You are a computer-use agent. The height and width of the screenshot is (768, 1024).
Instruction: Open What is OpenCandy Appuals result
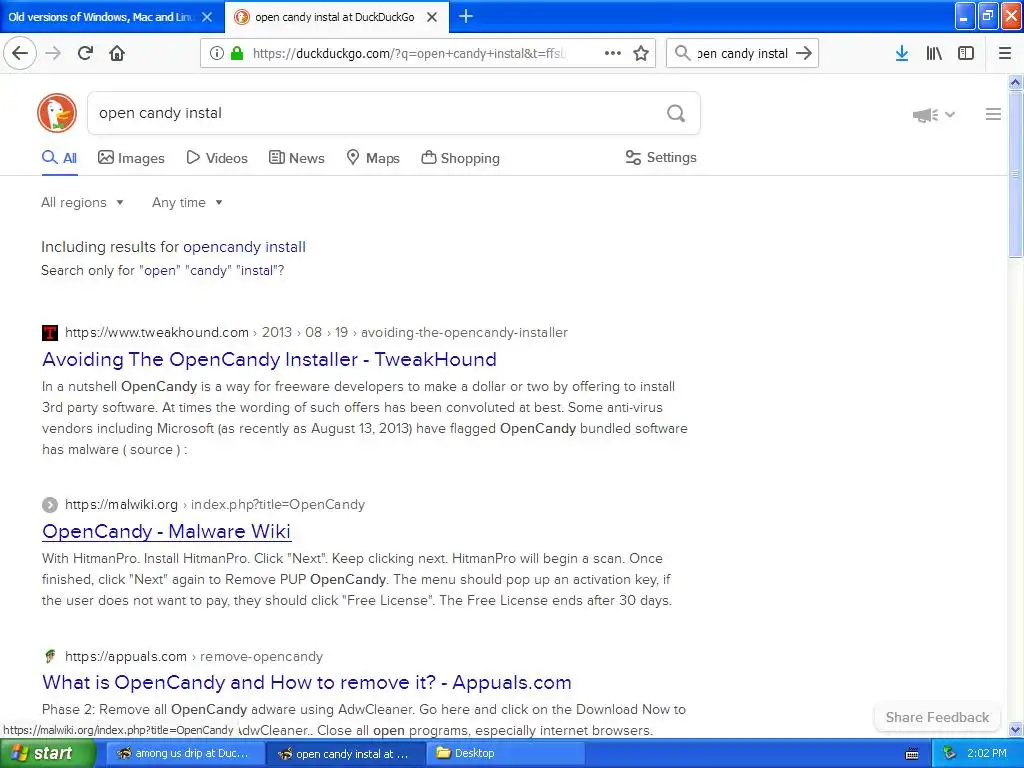(307, 682)
